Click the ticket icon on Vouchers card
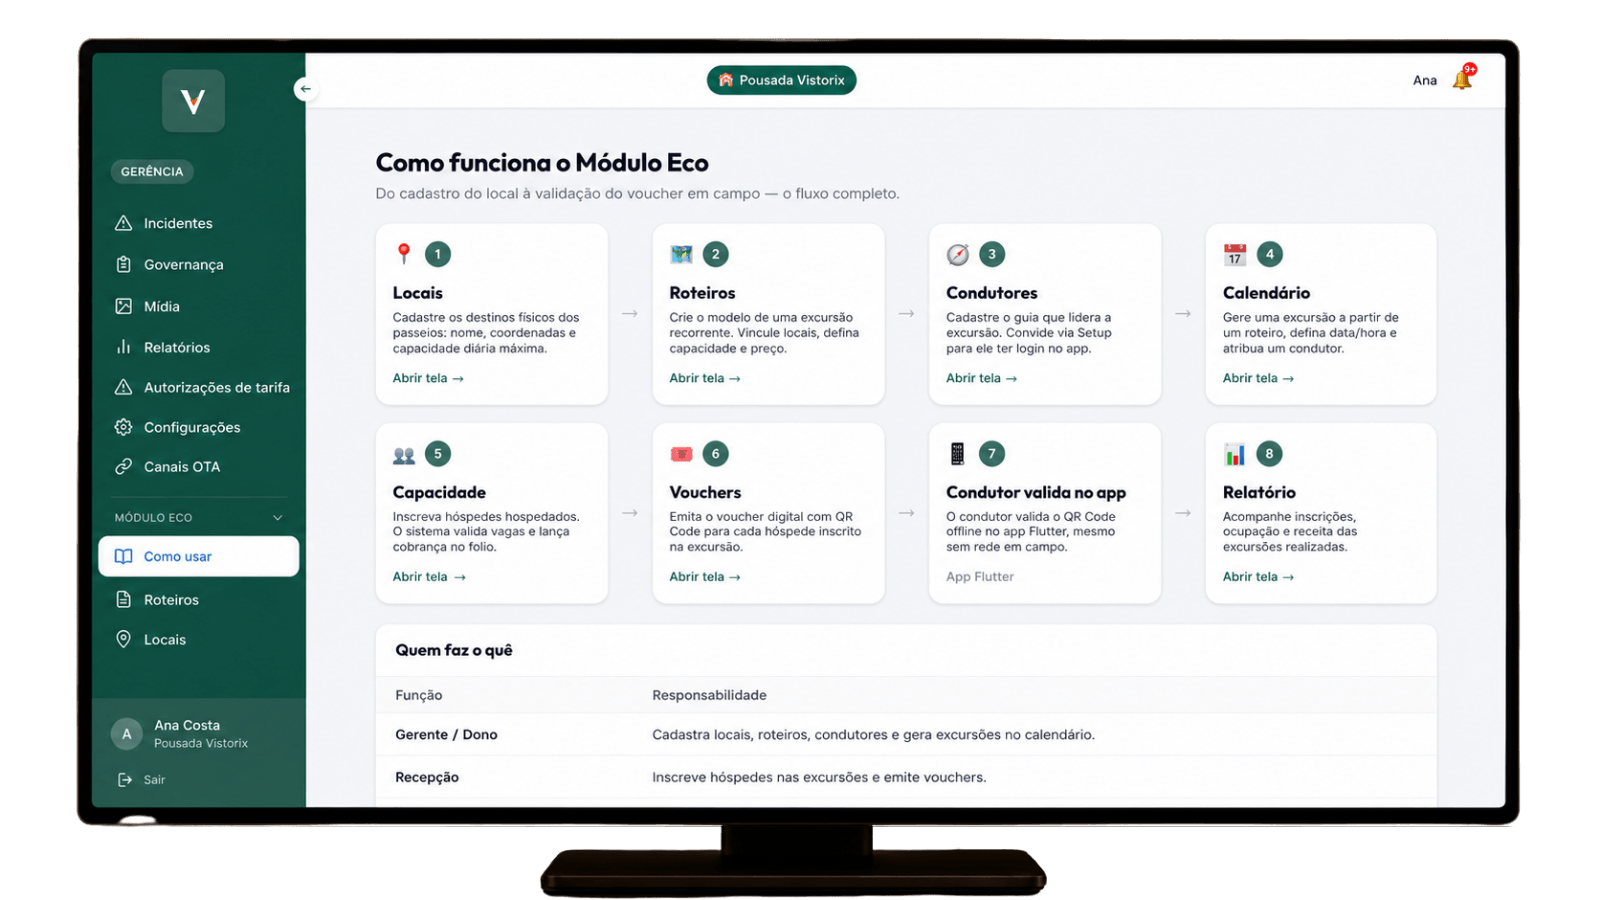The height and width of the screenshot is (900, 1600). click(x=681, y=454)
